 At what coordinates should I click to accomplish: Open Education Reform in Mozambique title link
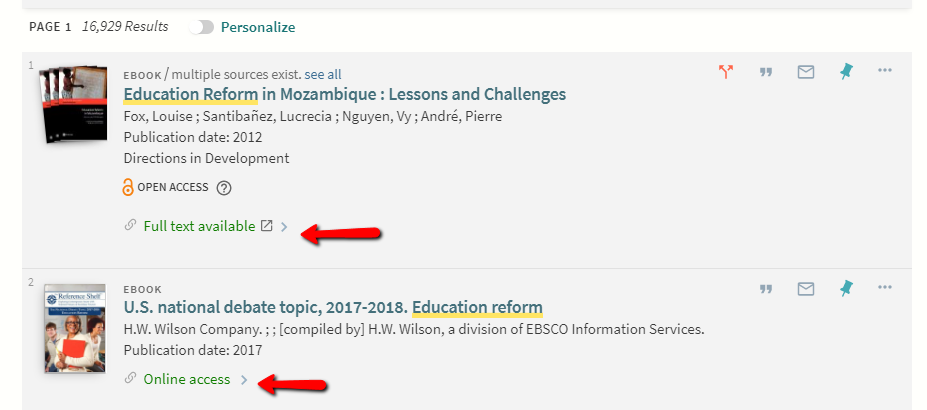click(344, 95)
